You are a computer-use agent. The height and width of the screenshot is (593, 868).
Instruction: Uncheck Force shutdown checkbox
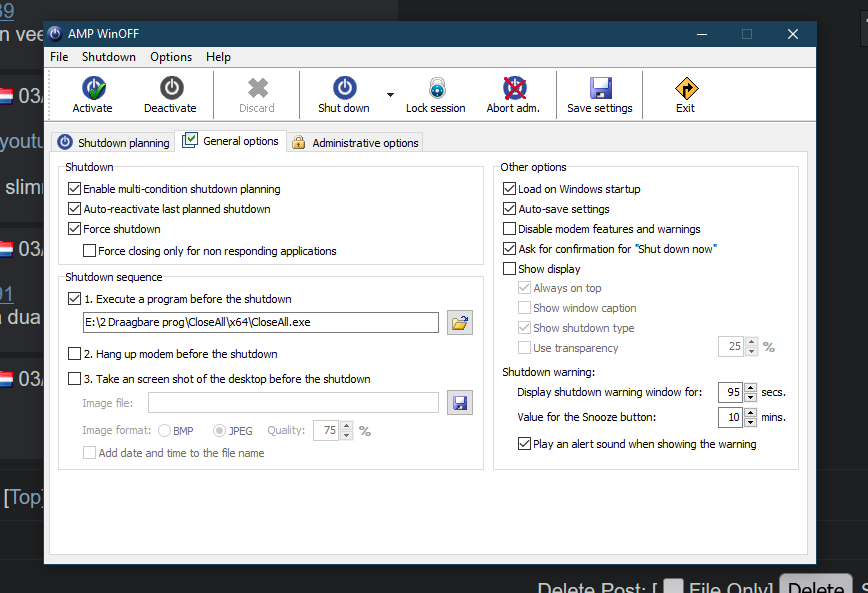pyautogui.click(x=74, y=229)
